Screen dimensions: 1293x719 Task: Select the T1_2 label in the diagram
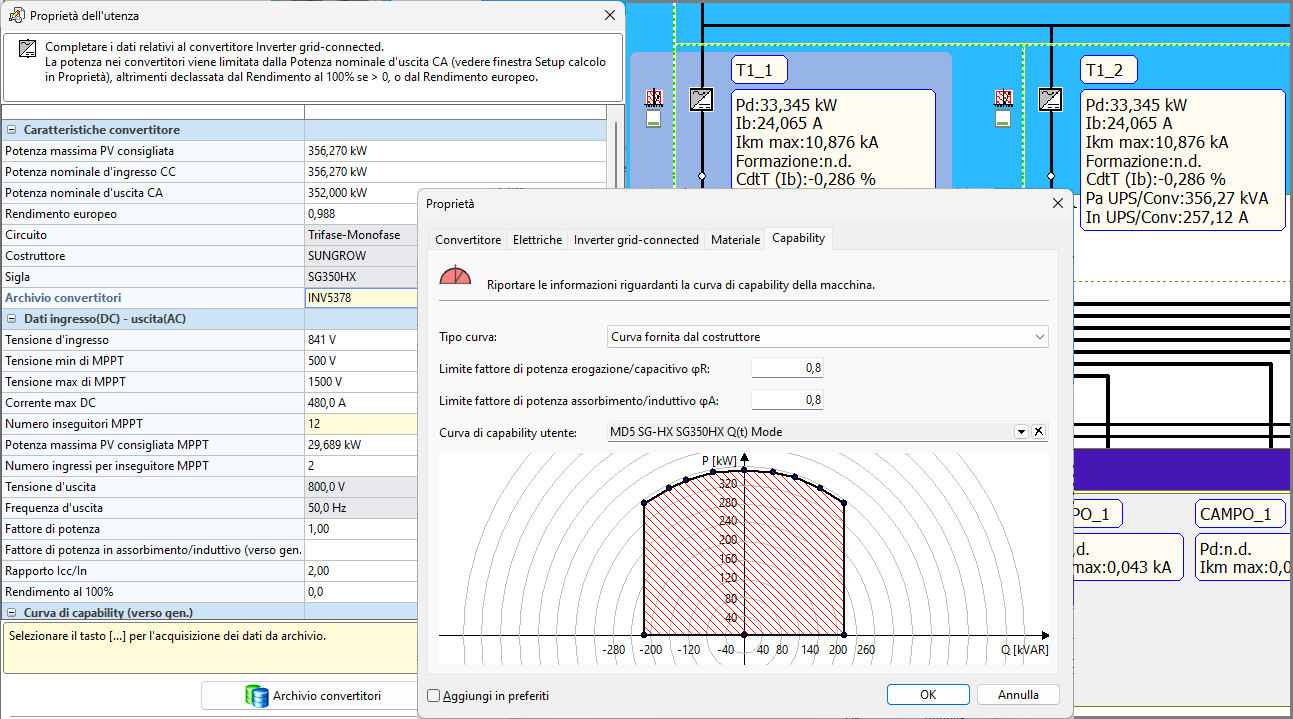1109,69
